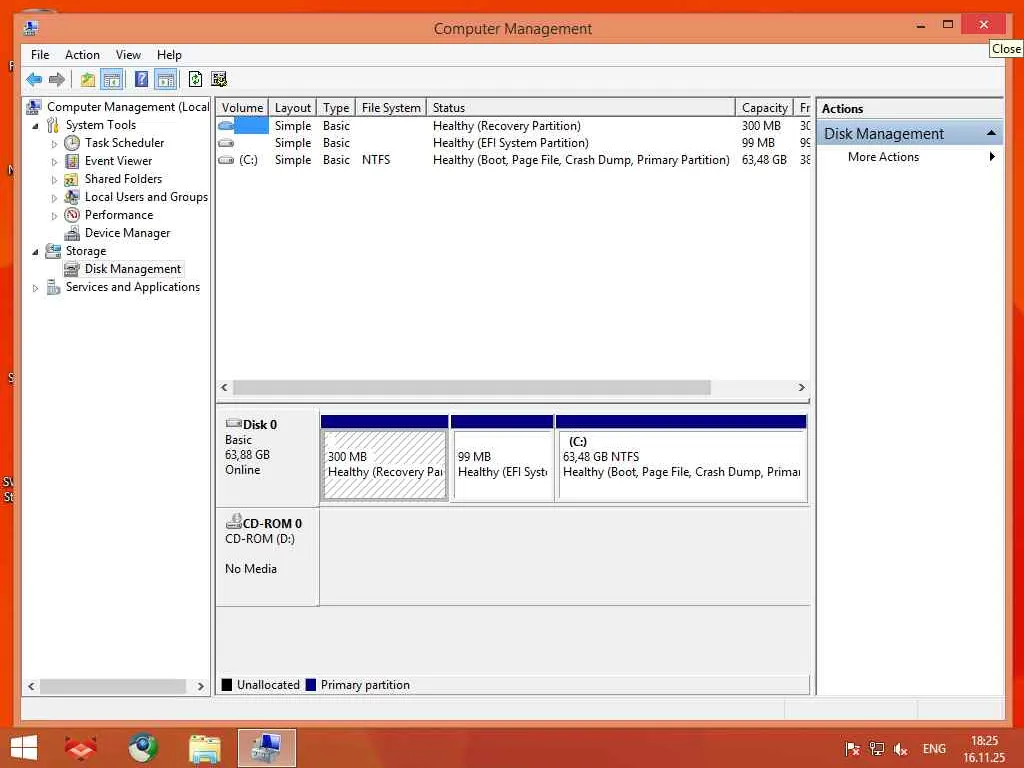Select the Healthy (EFI System Partition) row
1024x768 pixels.
pyautogui.click(x=513, y=143)
